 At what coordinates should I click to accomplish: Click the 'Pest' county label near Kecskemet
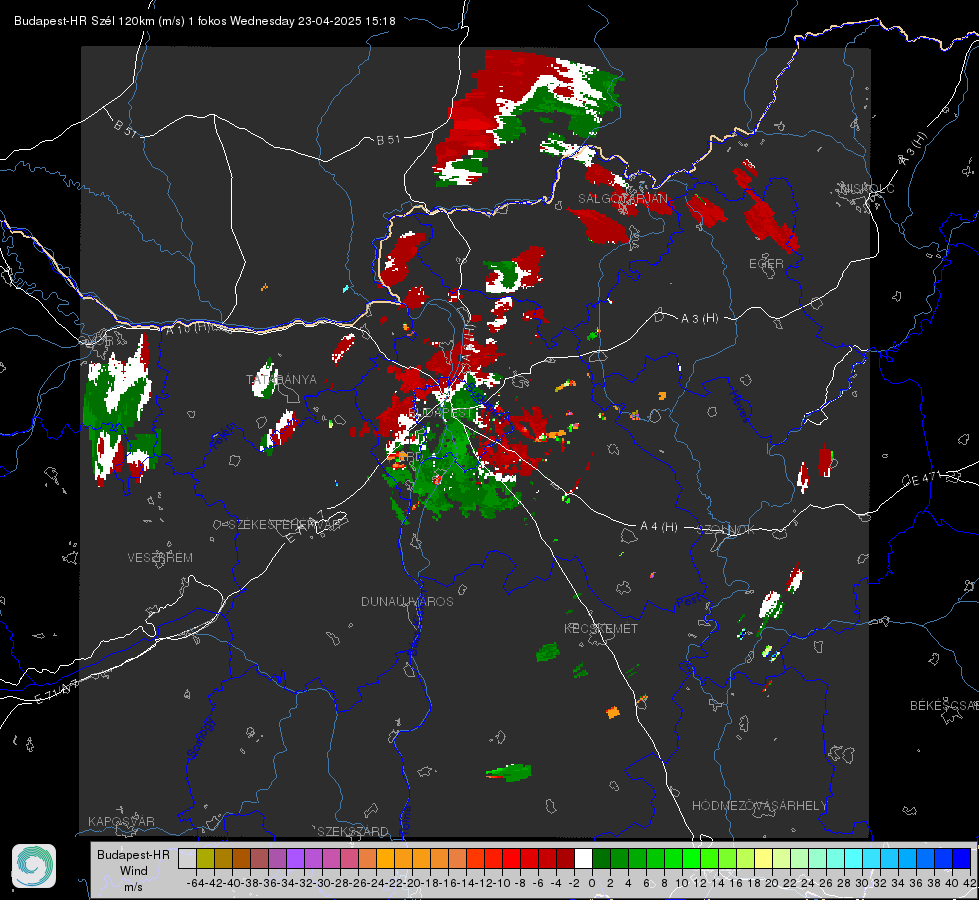(688, 601)
